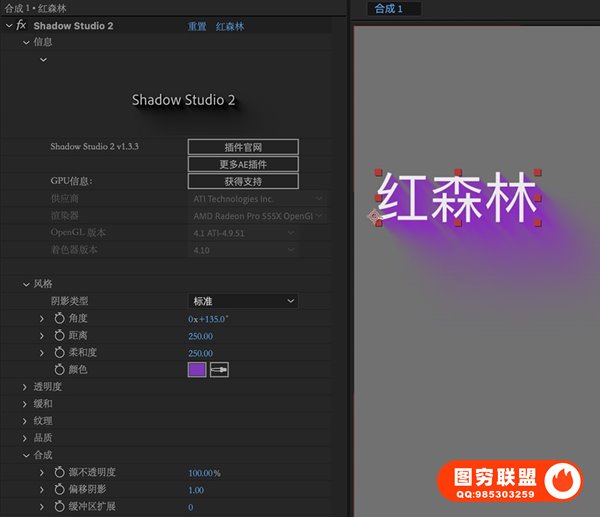Open the purple shadow color swatch

point(197,370)
